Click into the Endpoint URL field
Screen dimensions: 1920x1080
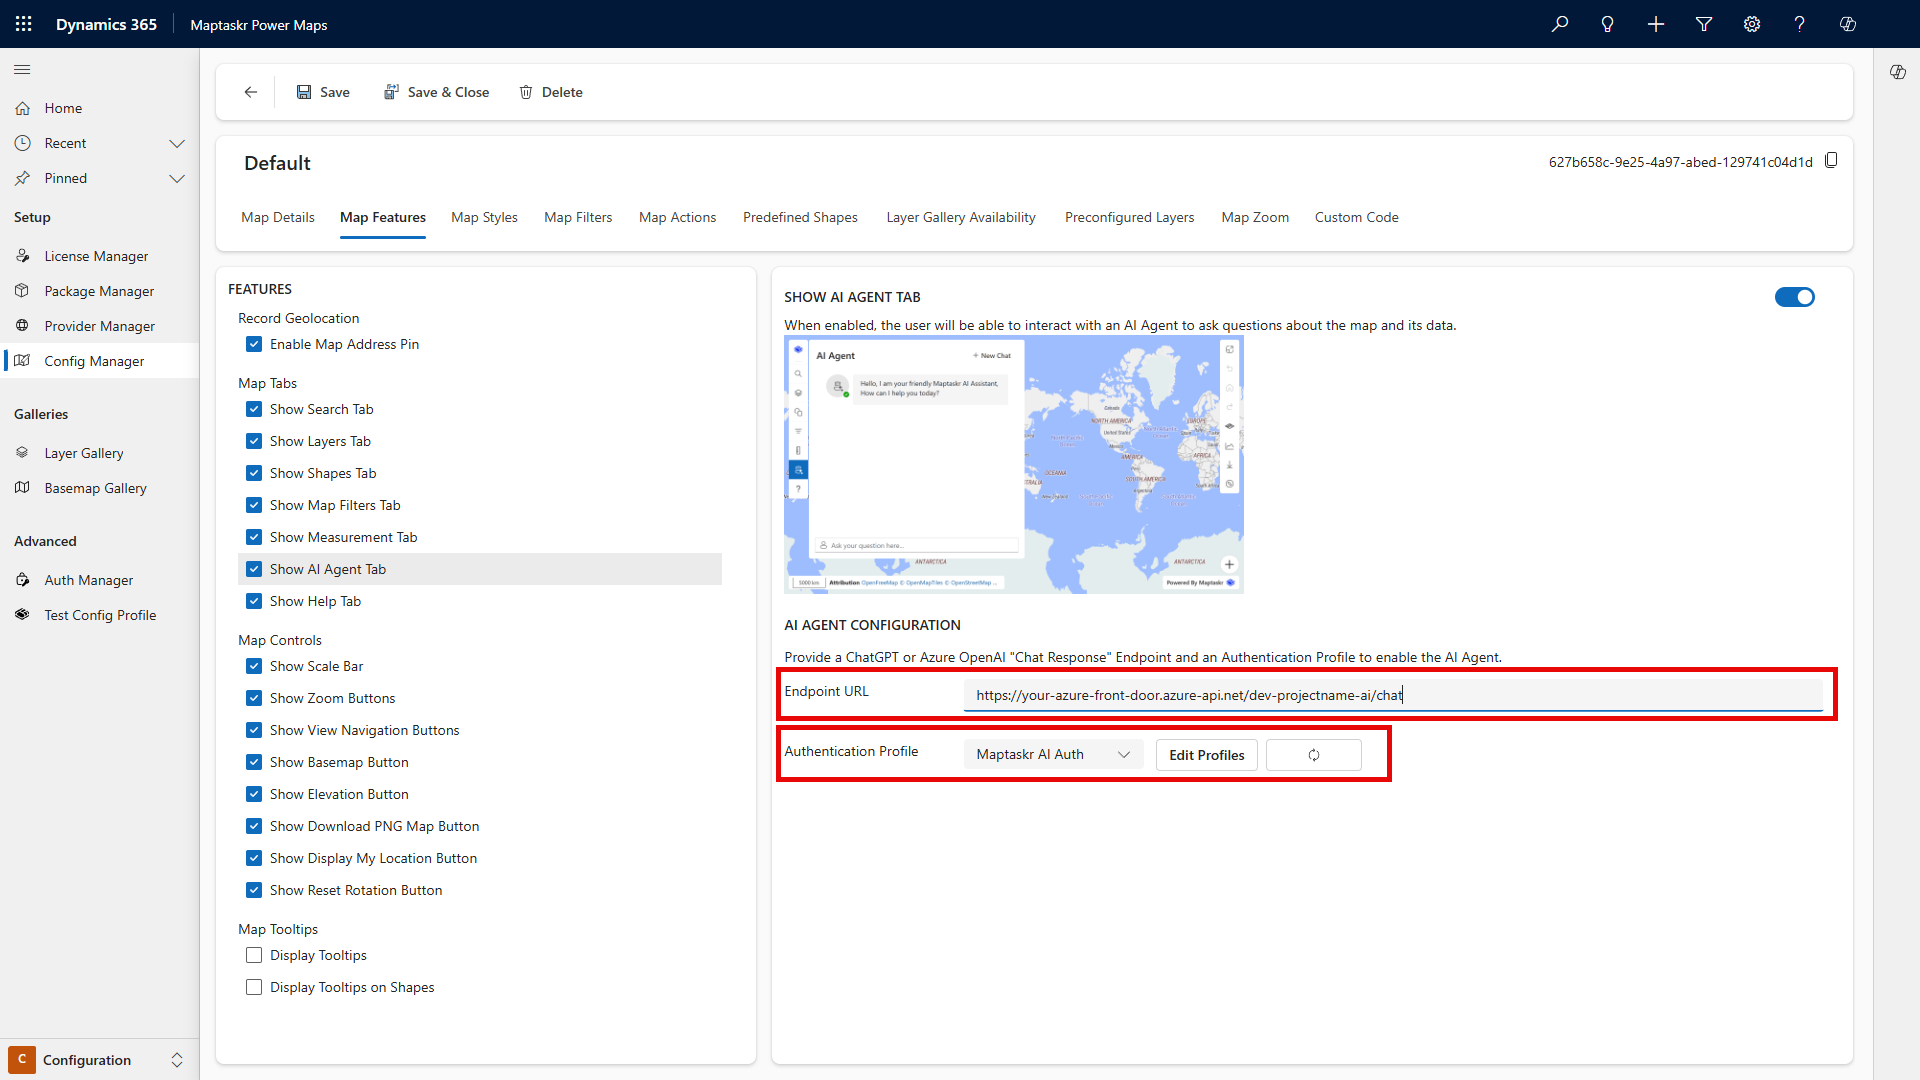coord(1390,695)
